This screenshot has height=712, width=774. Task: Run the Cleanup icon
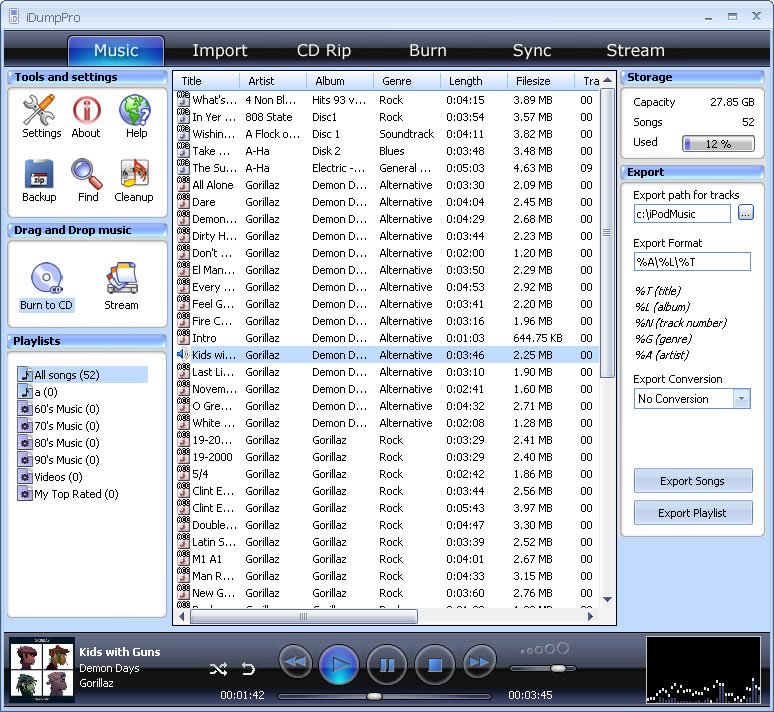[133, 176]
